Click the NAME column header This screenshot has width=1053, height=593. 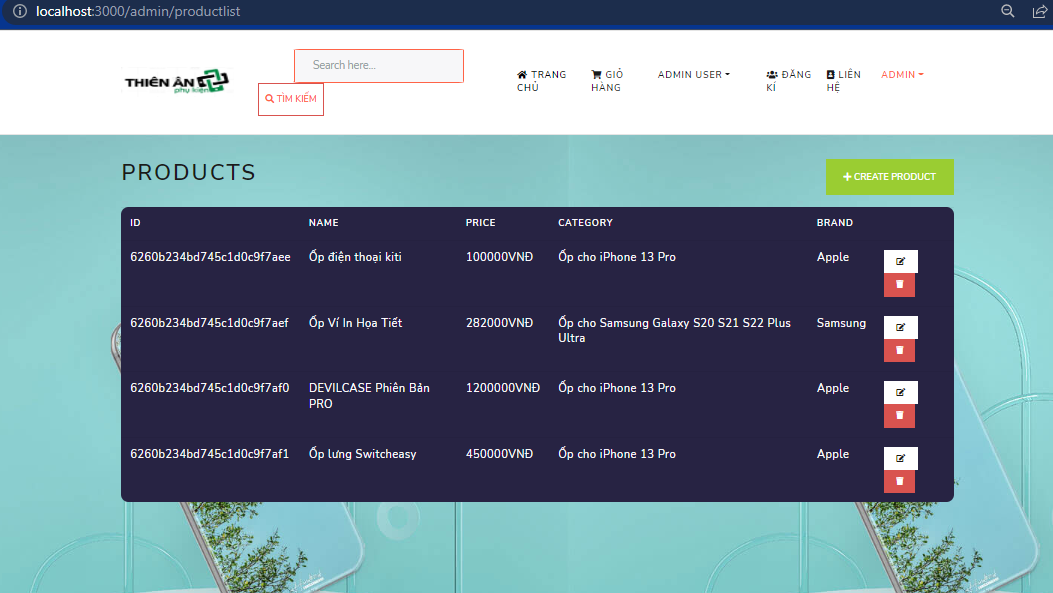tap(324, 222)
